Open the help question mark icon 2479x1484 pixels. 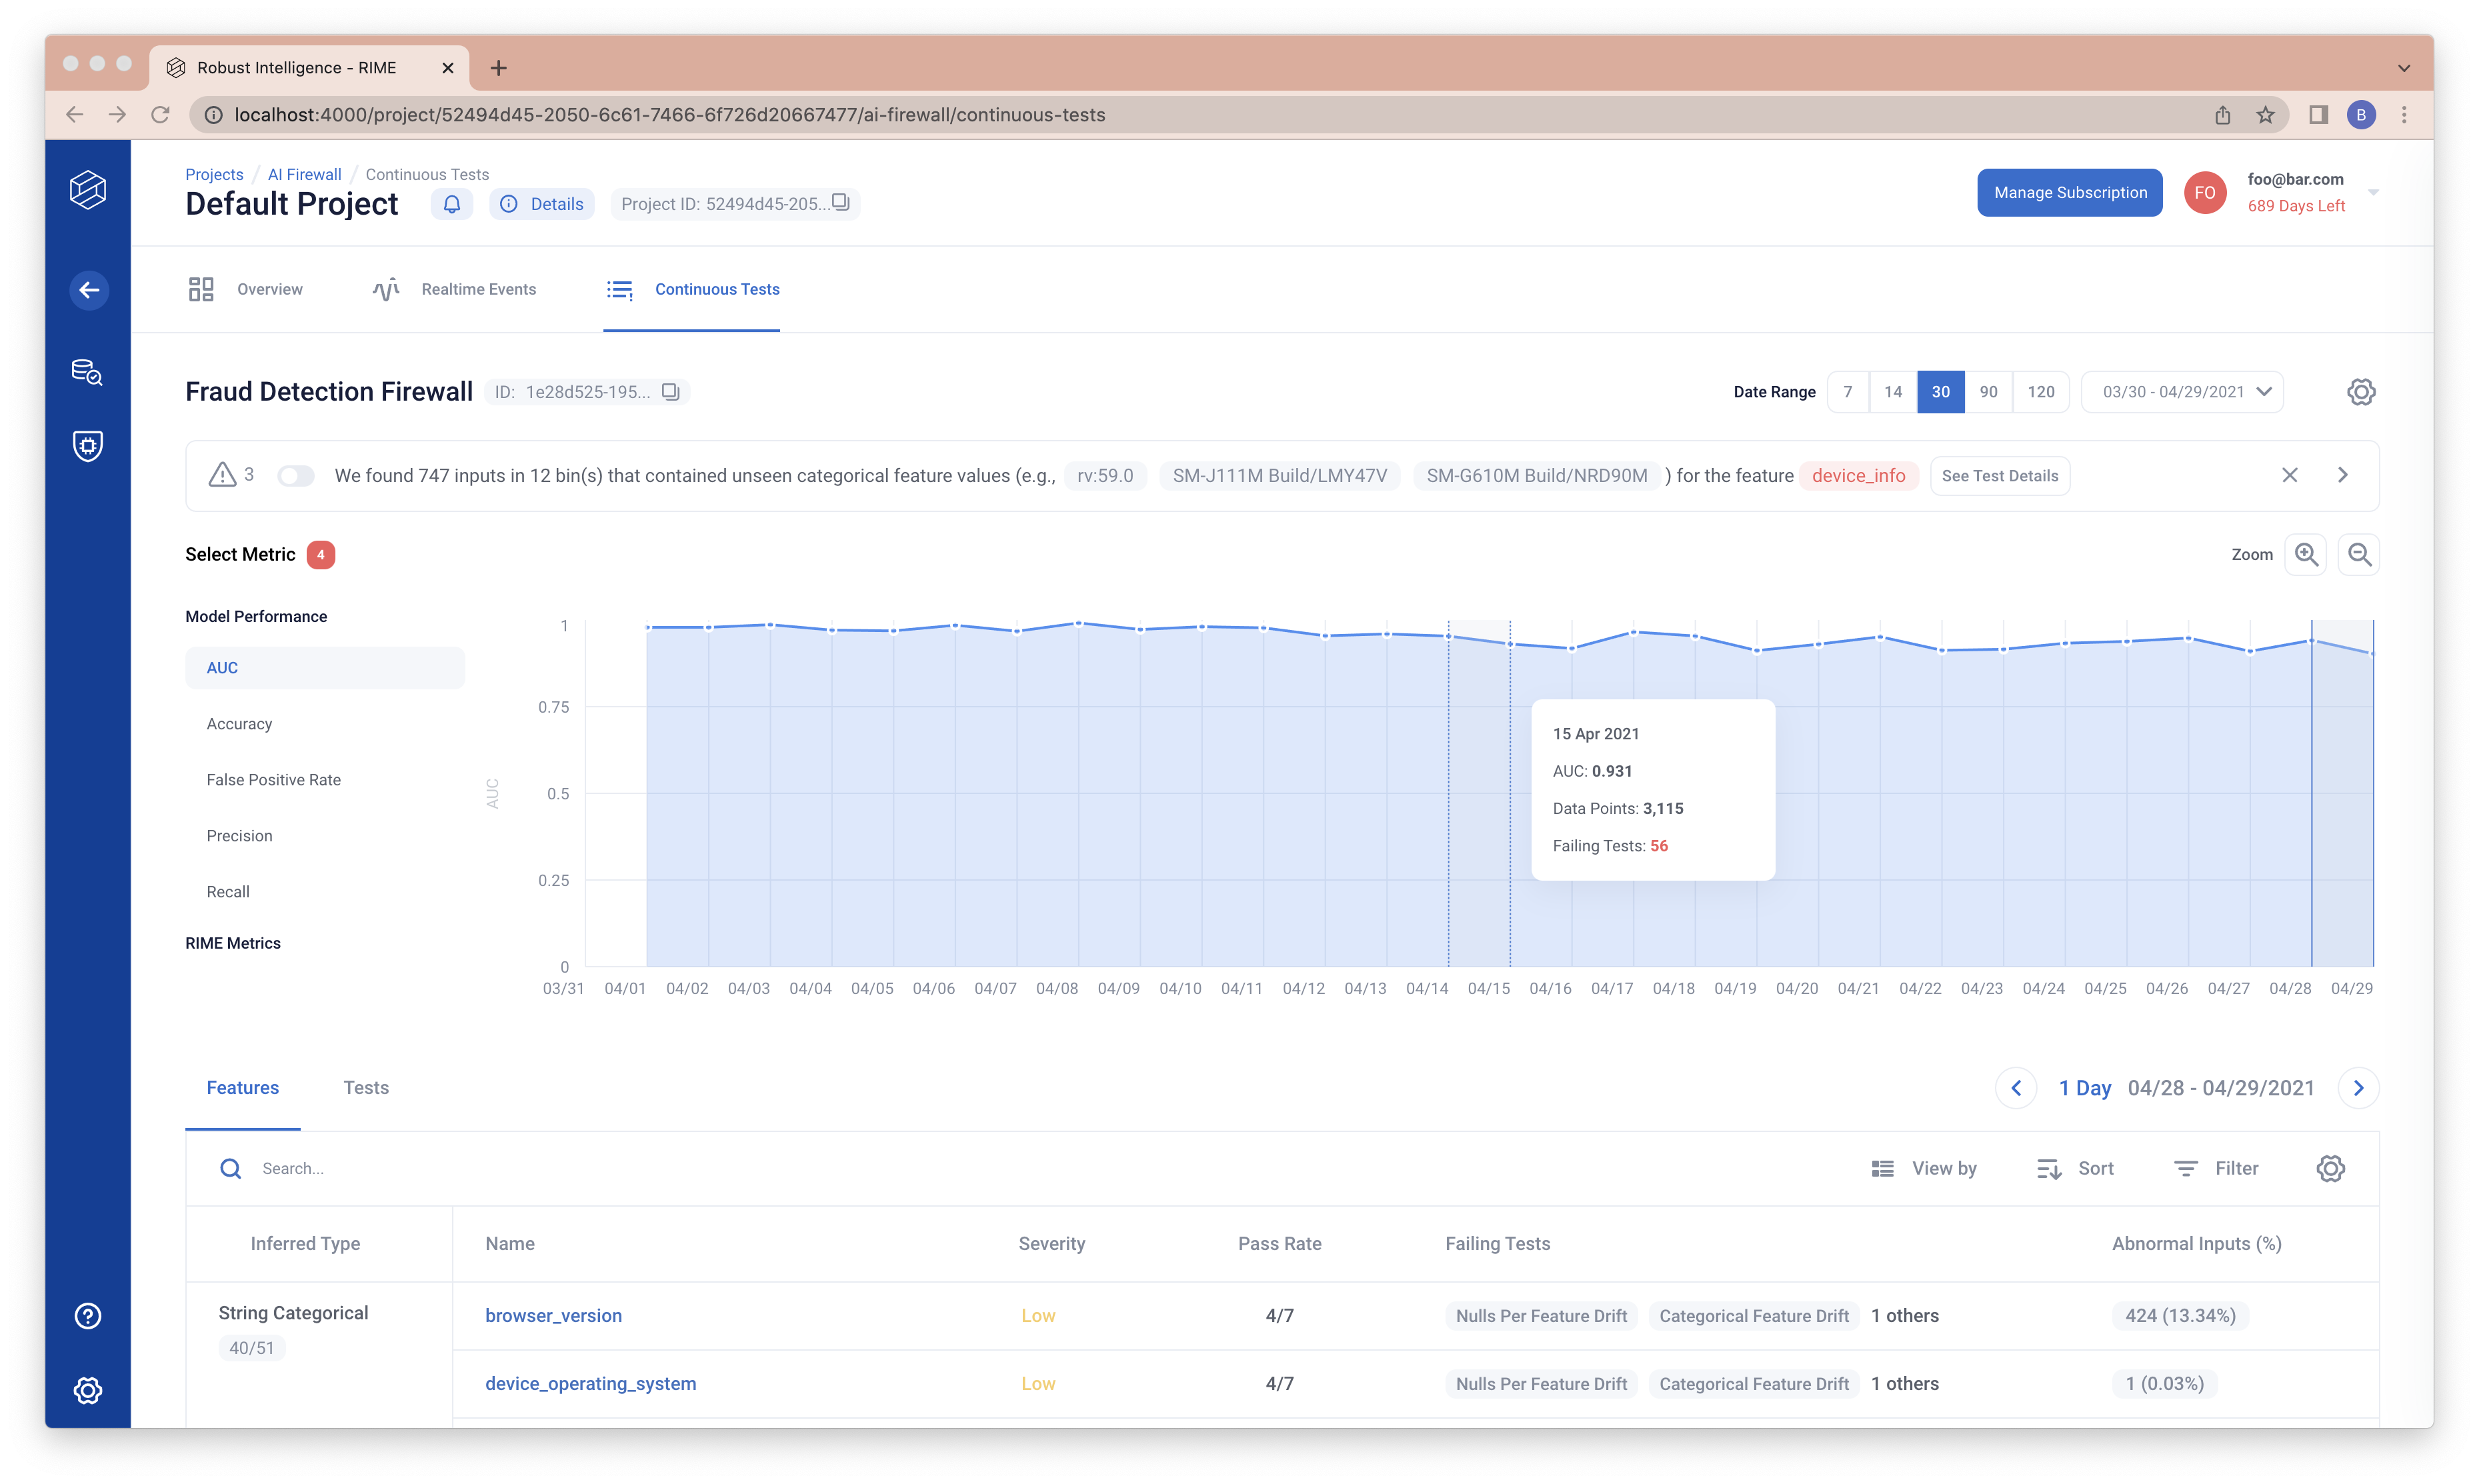(x=88, y=1316)
